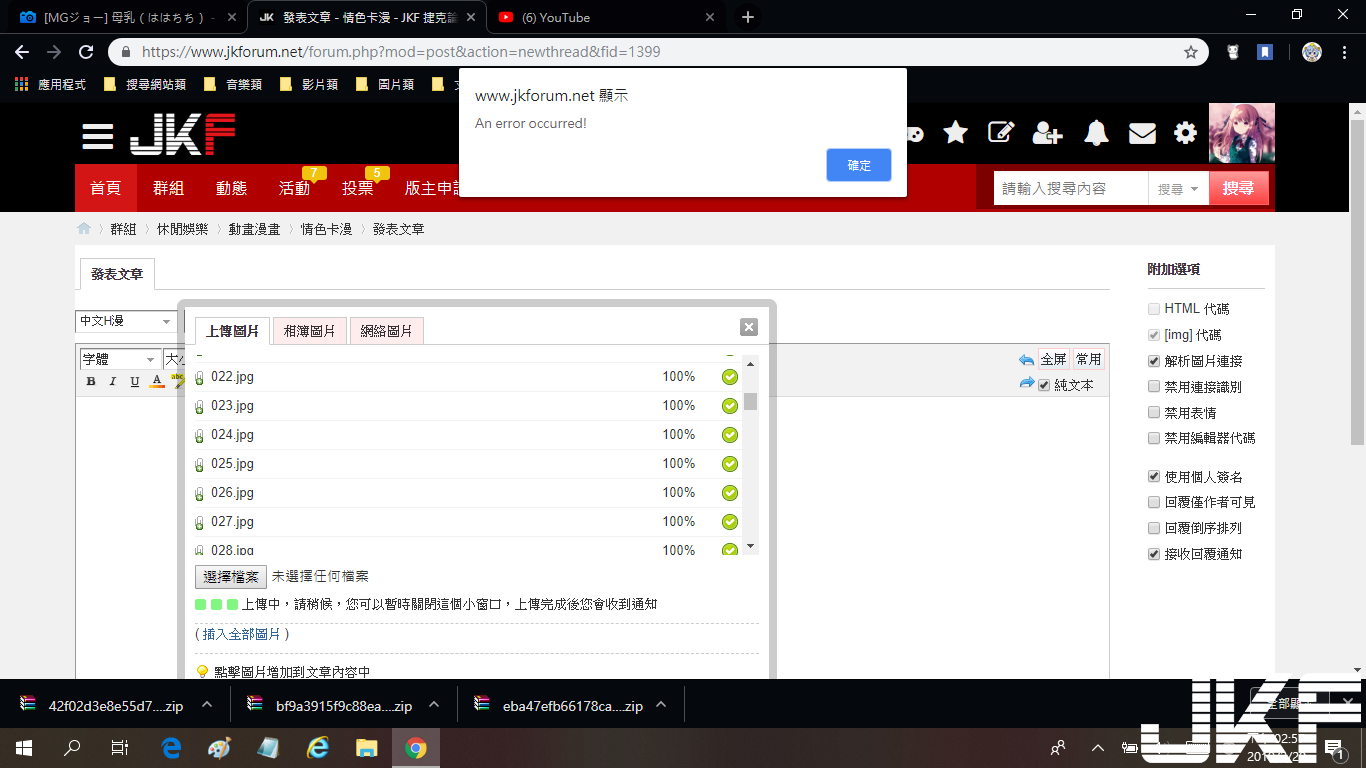Open the 字體 font dropdown
The image size is (1366, 768).
coord(119,359)
